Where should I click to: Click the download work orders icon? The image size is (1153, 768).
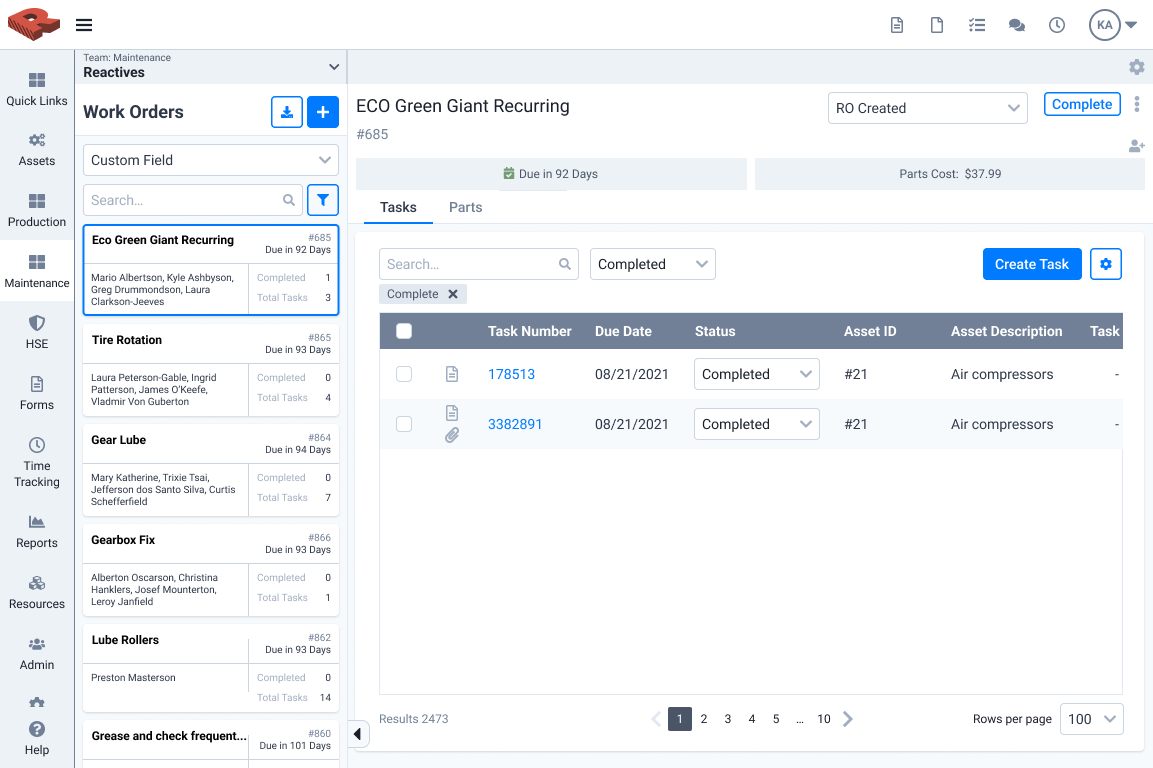tap(287, 112)
